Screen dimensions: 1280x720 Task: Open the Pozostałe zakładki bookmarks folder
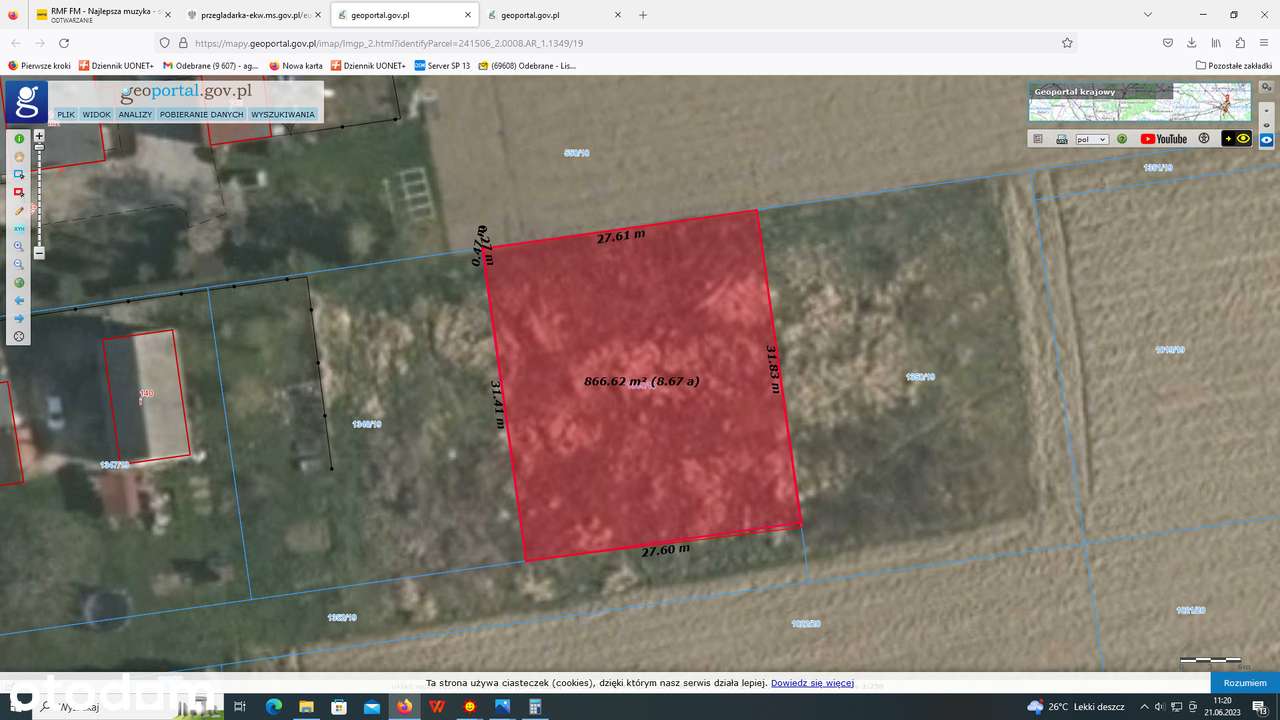1234,65
